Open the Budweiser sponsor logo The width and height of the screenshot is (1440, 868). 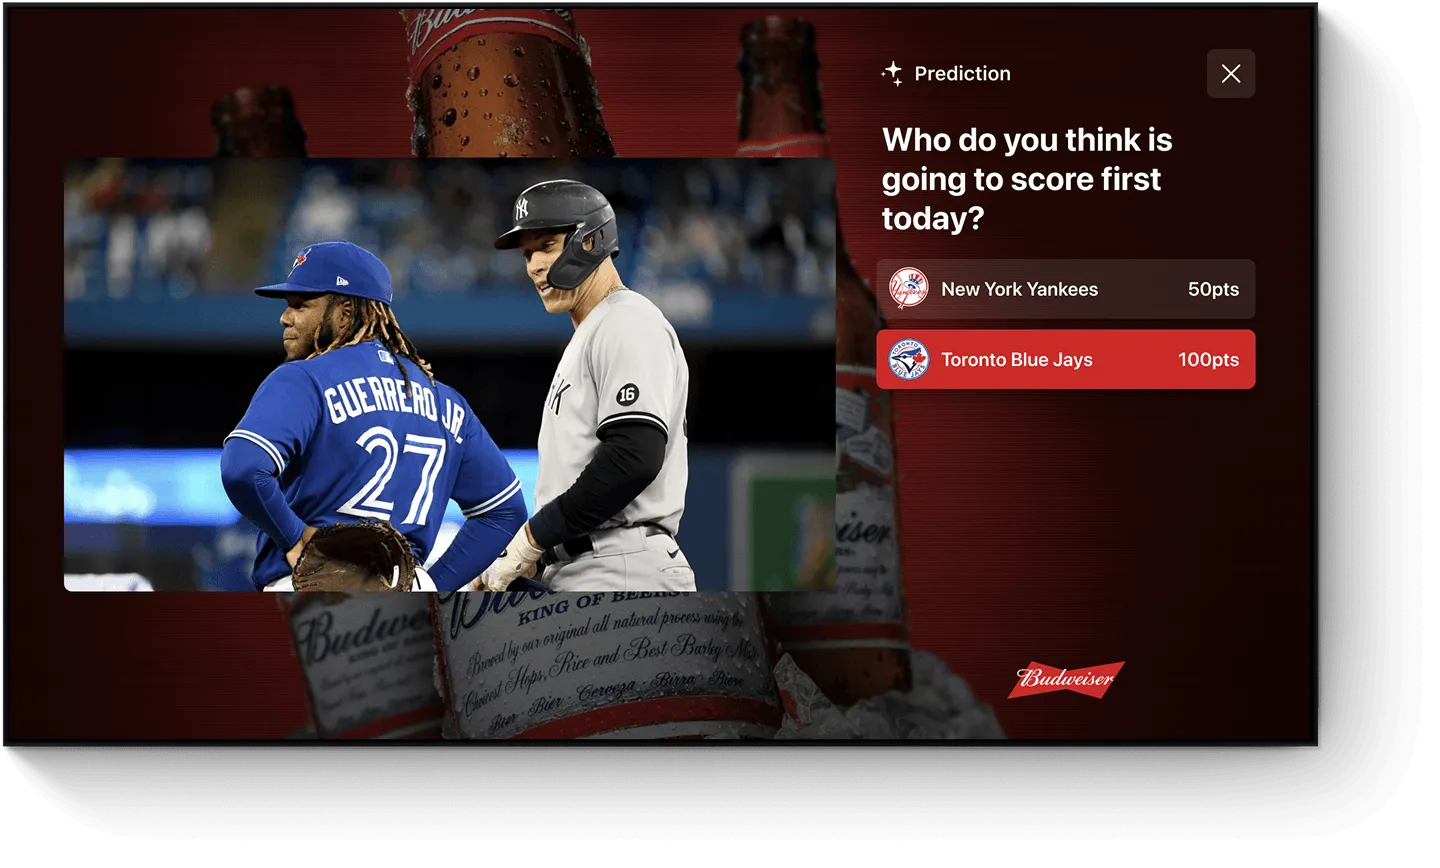click(1066, 679)
